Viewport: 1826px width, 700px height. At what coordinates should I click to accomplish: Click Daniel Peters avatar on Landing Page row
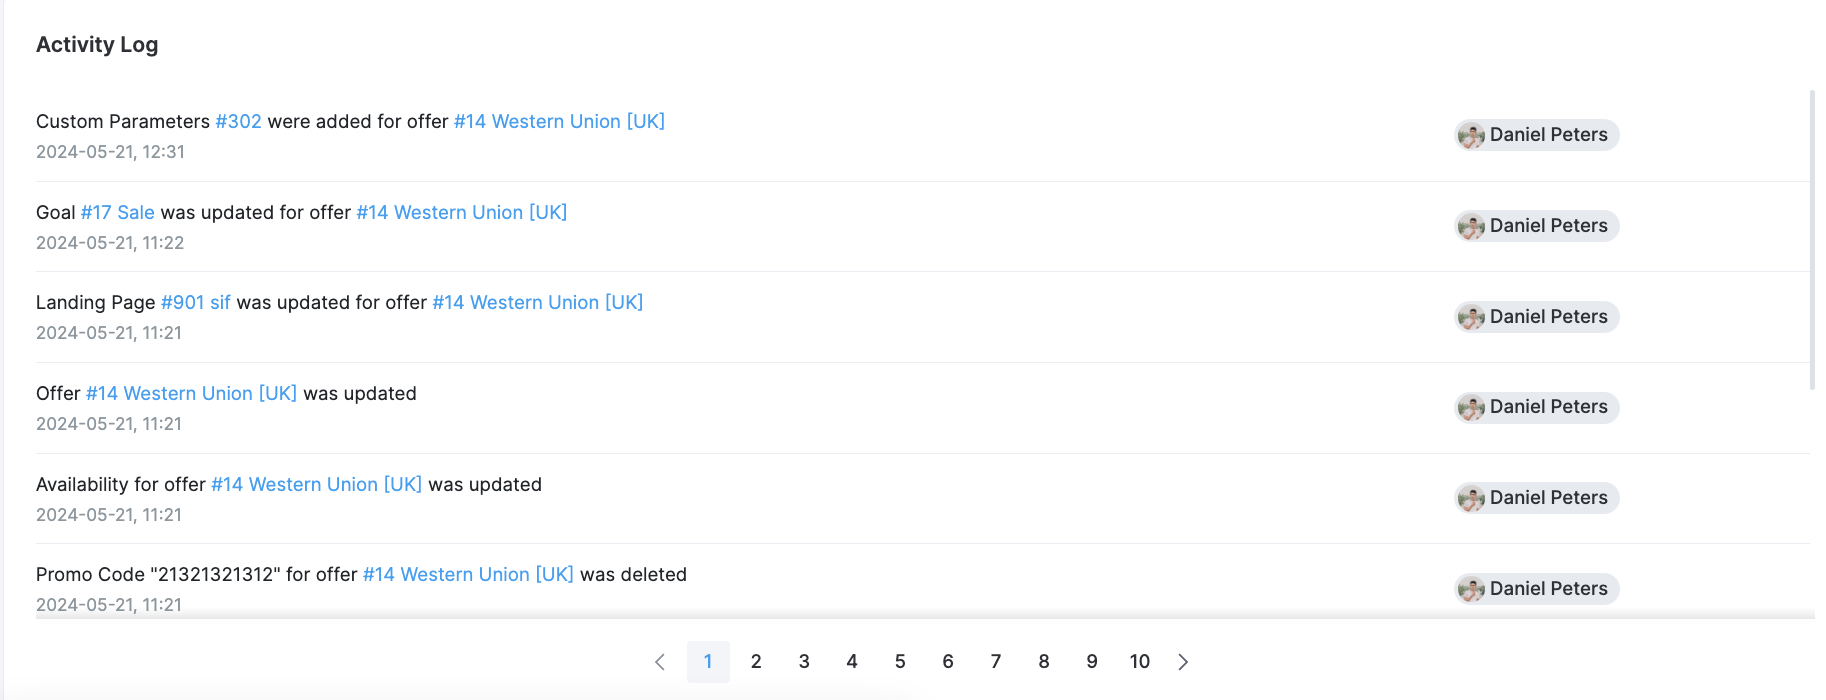pos(1471,317)
